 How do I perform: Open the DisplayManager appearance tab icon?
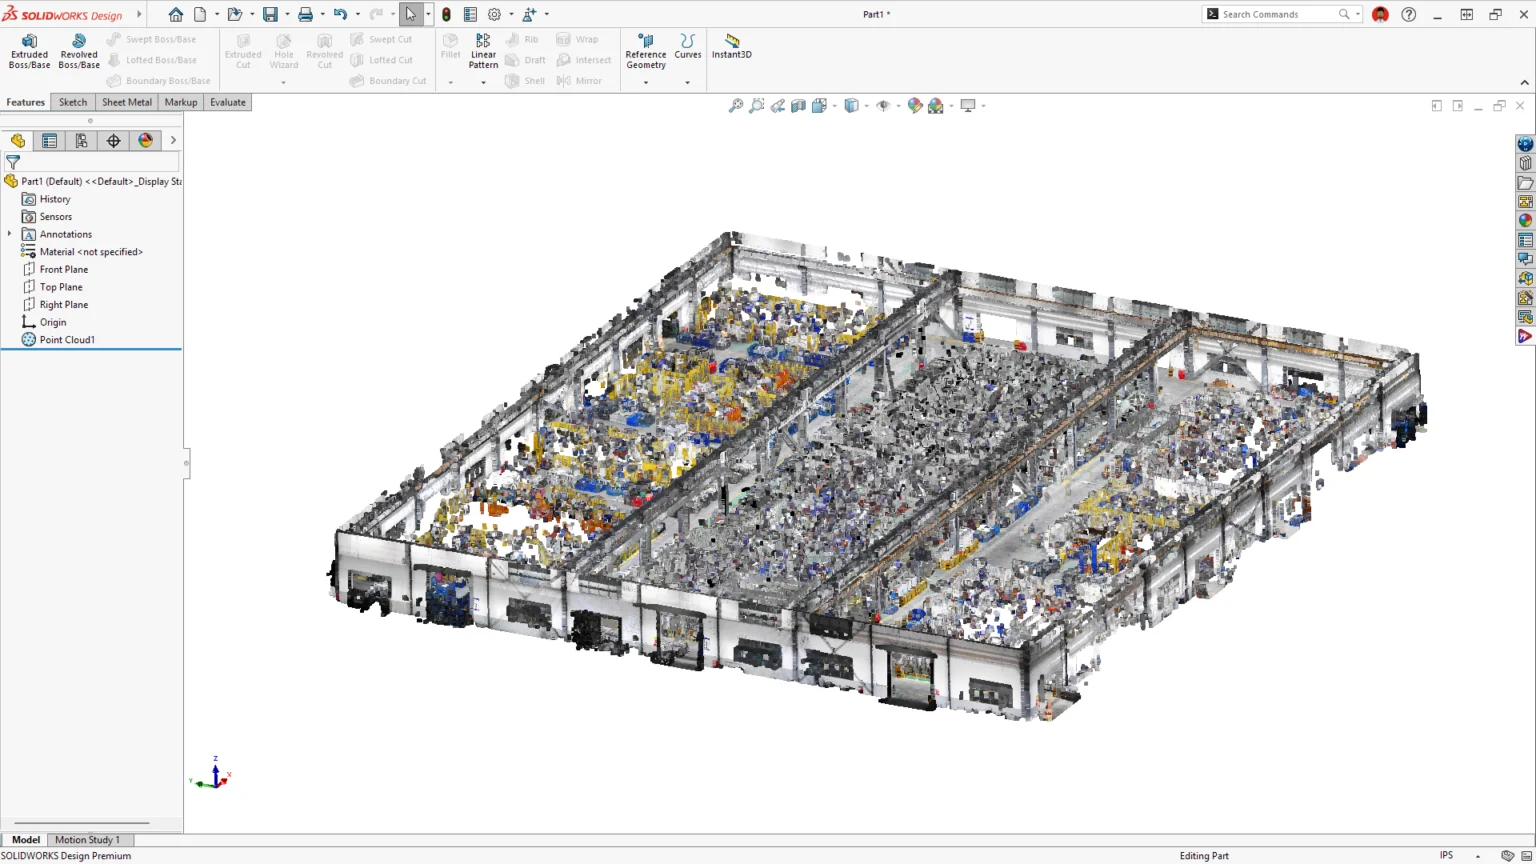coord(145,141)
